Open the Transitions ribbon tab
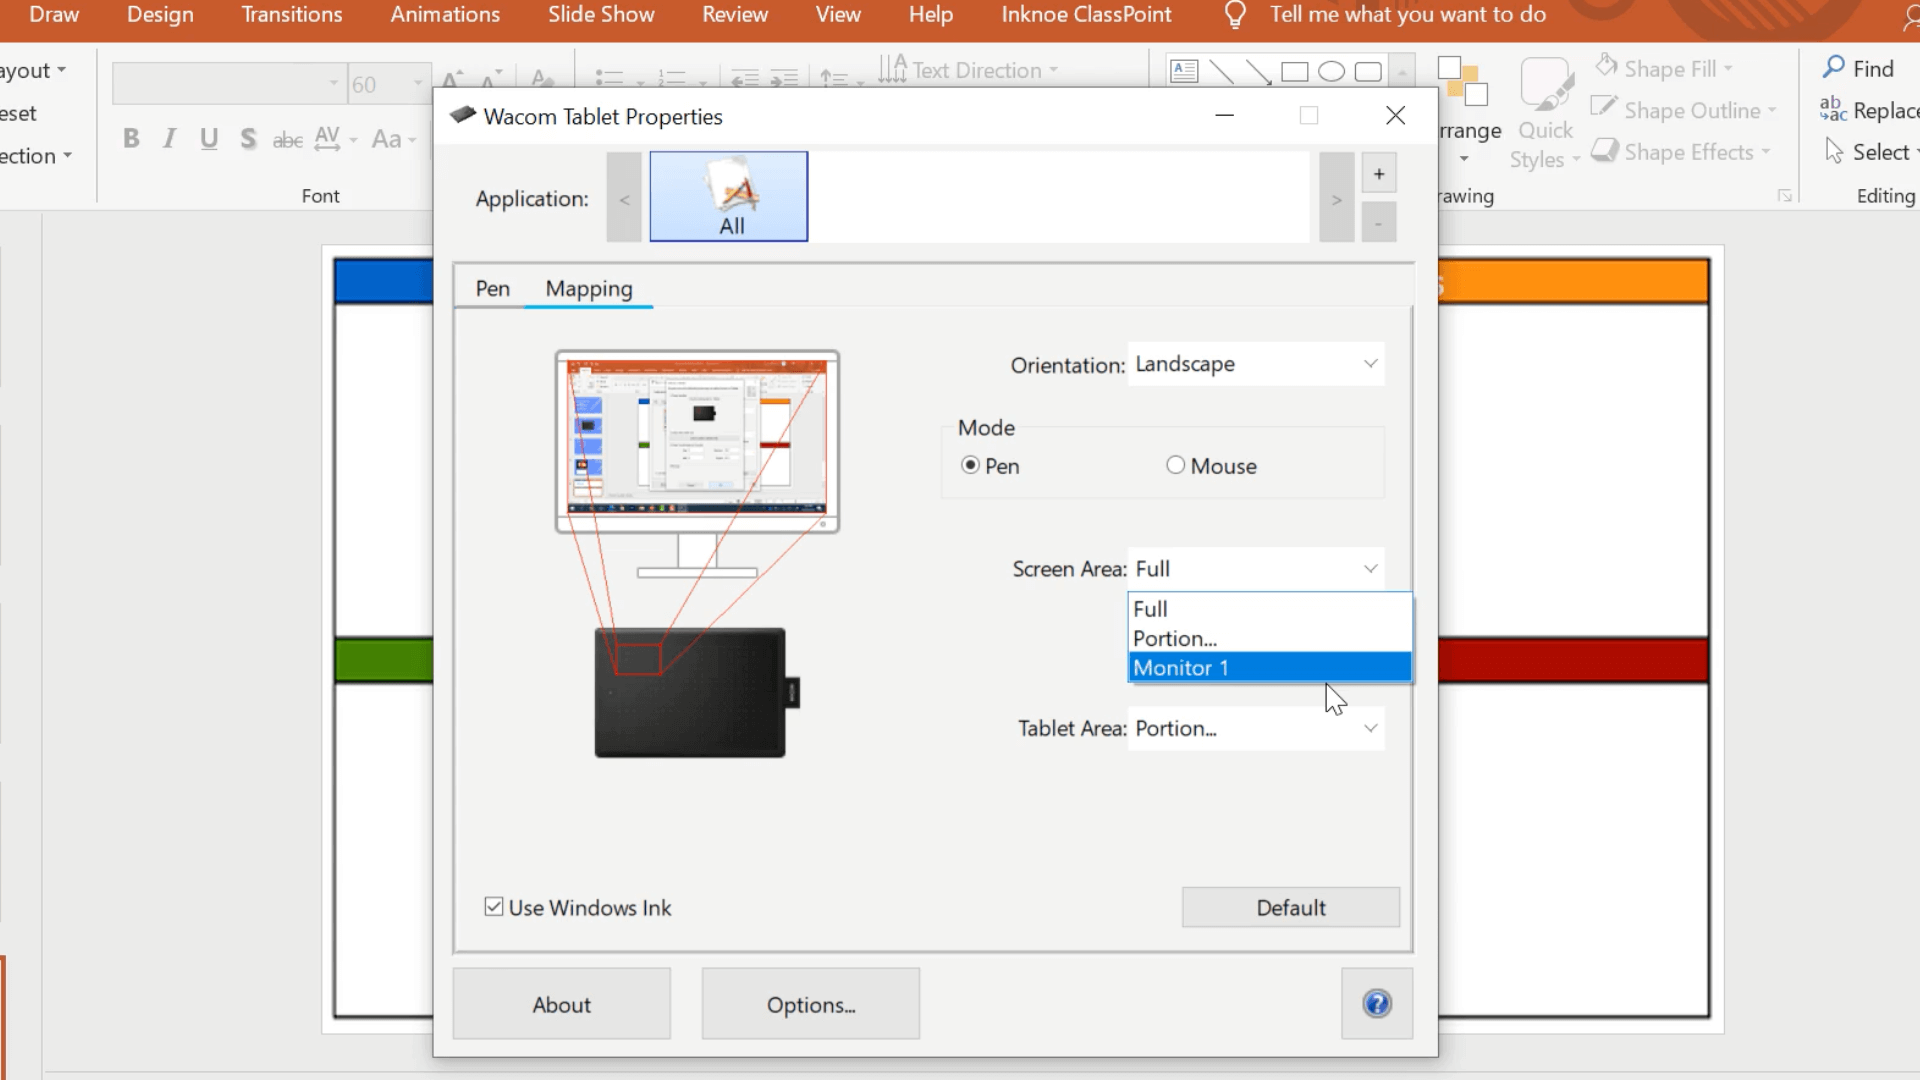The image size is (1920, 1080). pos(292,15)
